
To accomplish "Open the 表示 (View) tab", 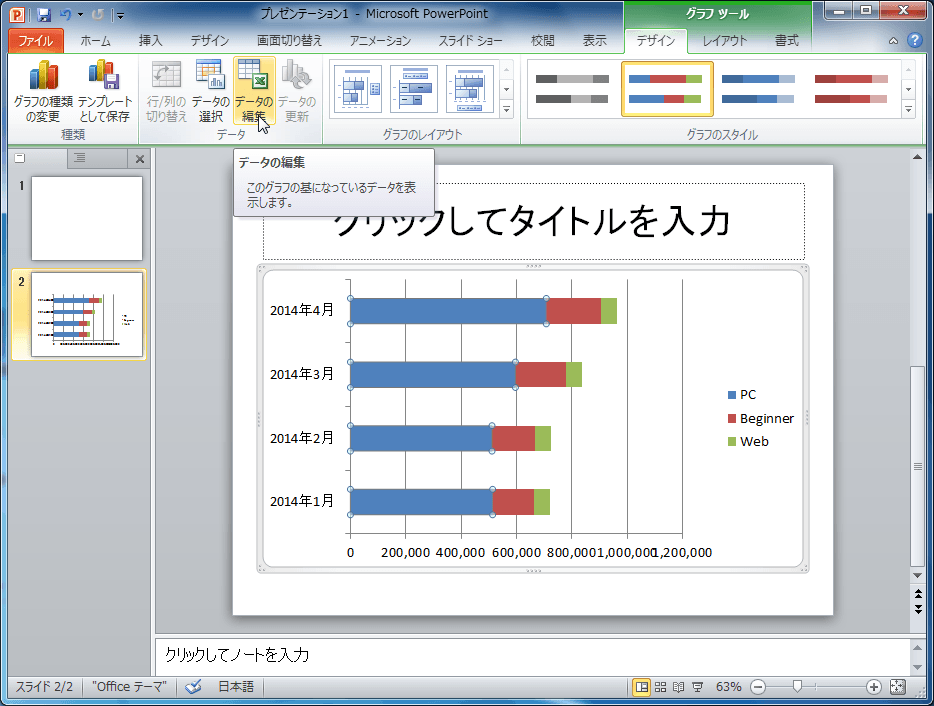I will (x=594, y=41).
